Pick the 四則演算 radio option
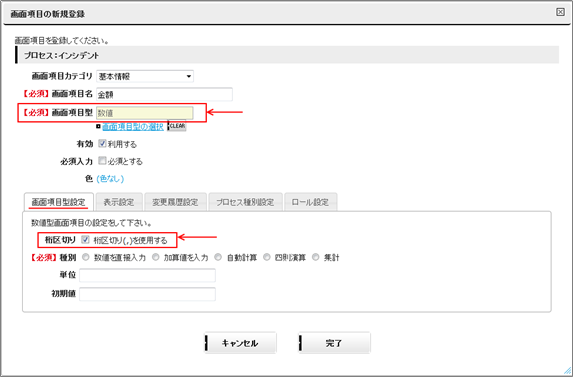Image resolution: width=573 pixels, height=377 pixels. coord(267,257)
